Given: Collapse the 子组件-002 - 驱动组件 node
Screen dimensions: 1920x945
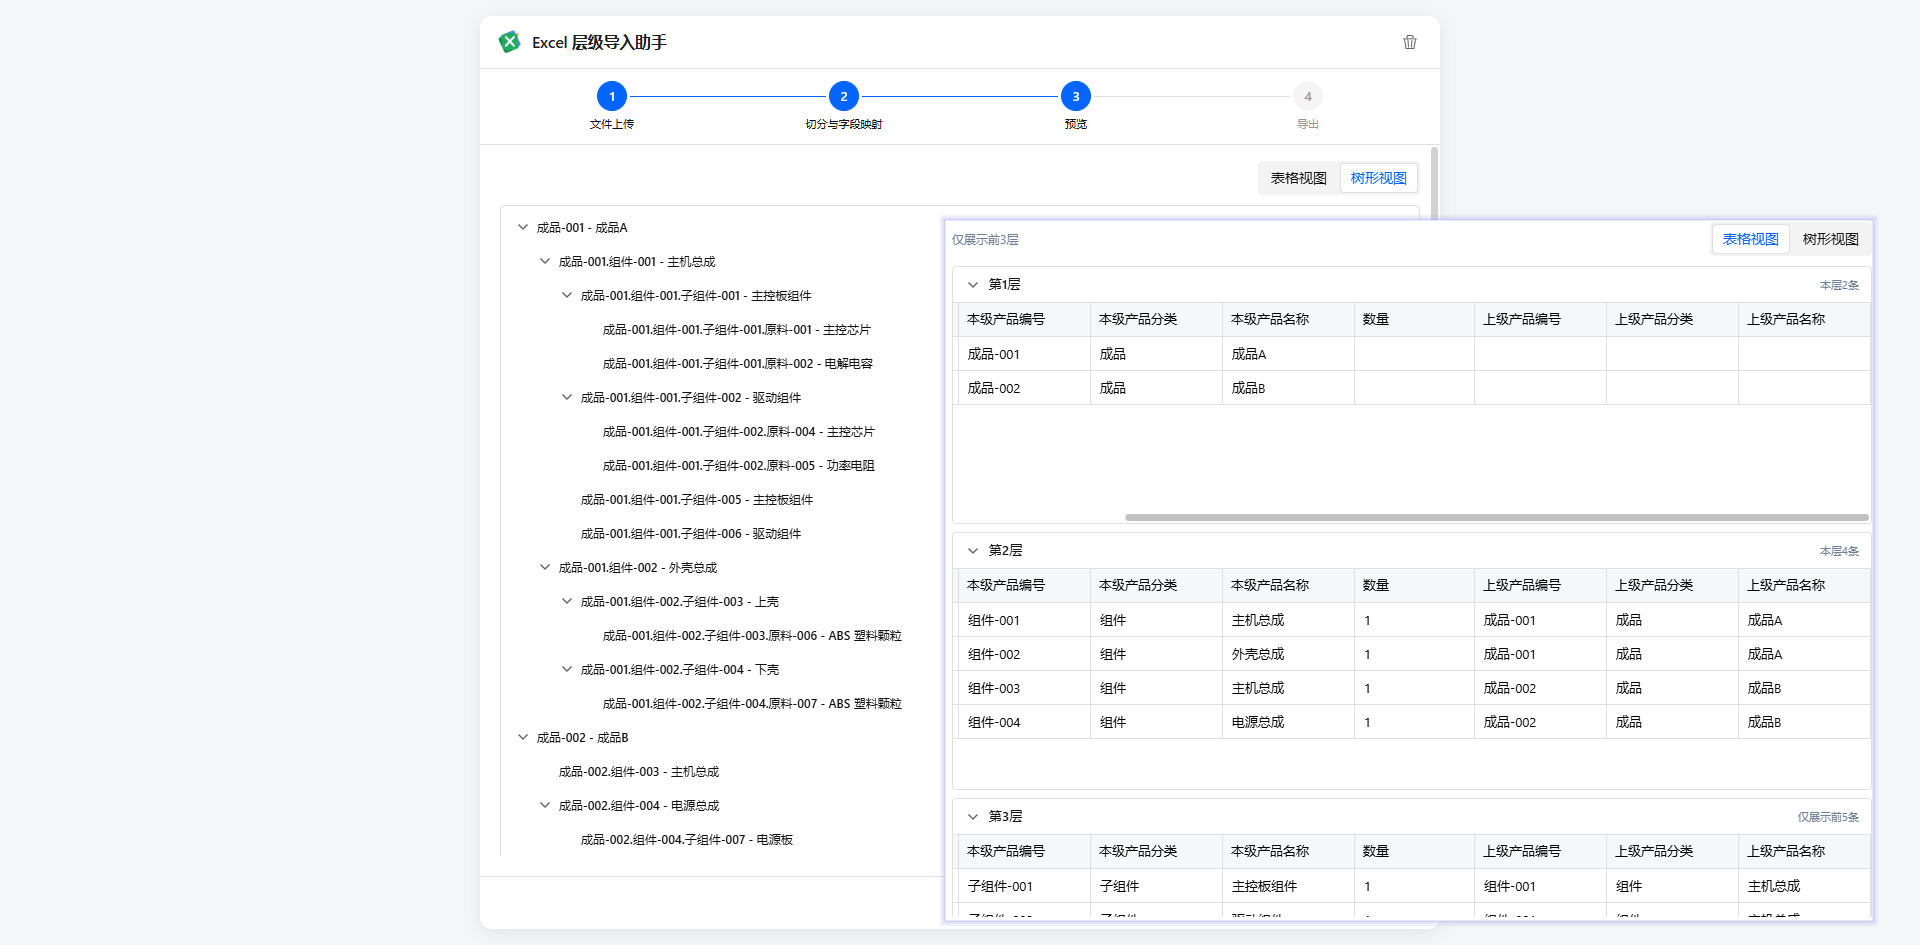Looking at the screenshot, I should [x=567, y=397].
